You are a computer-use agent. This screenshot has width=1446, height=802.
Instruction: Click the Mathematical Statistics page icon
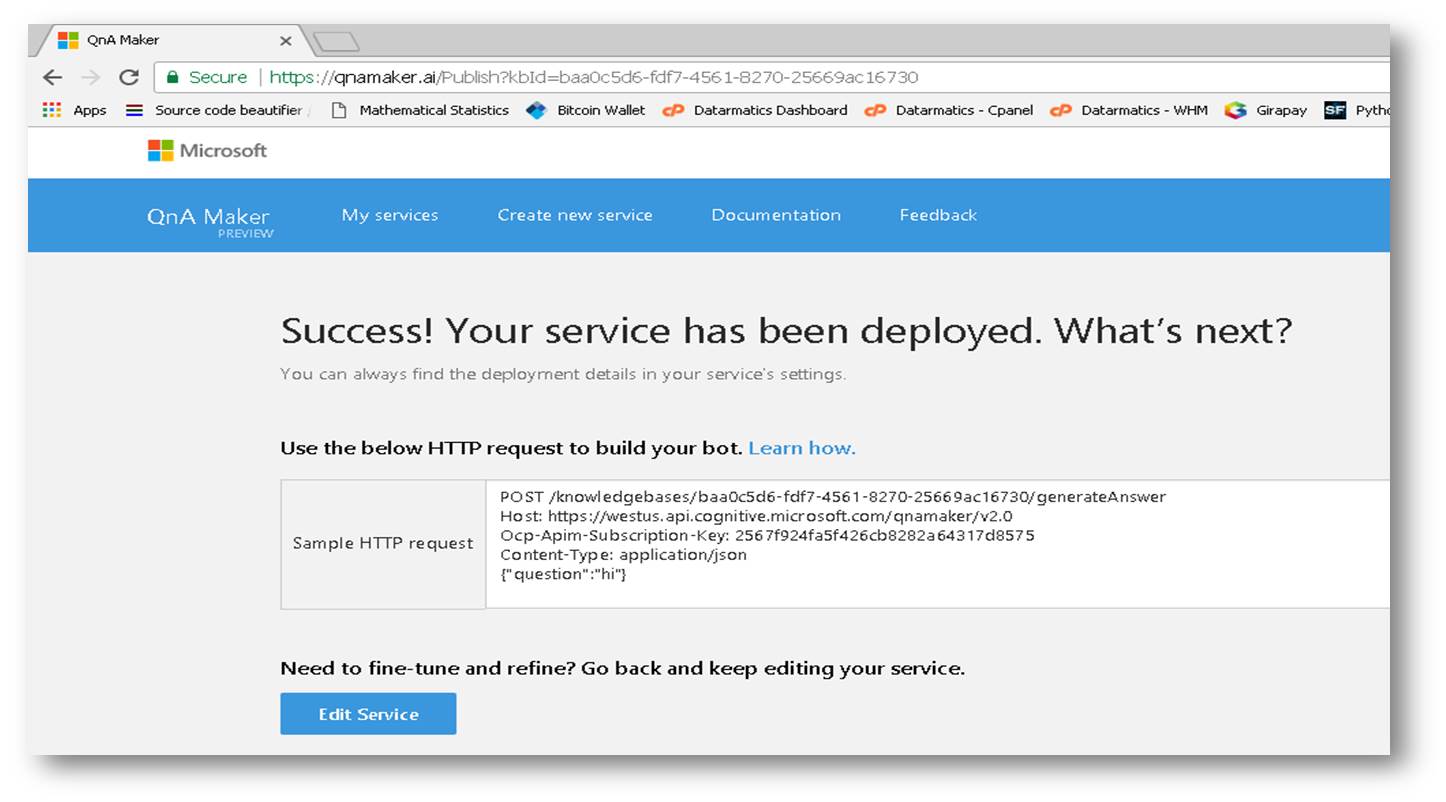(x=339, y=110)
